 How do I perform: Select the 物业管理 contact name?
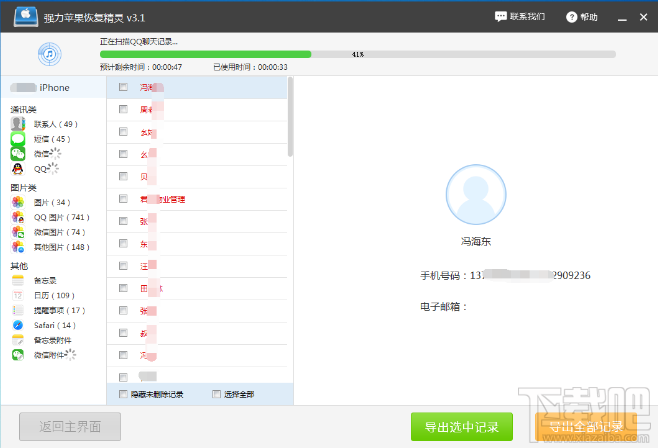(x=162, y=199)
